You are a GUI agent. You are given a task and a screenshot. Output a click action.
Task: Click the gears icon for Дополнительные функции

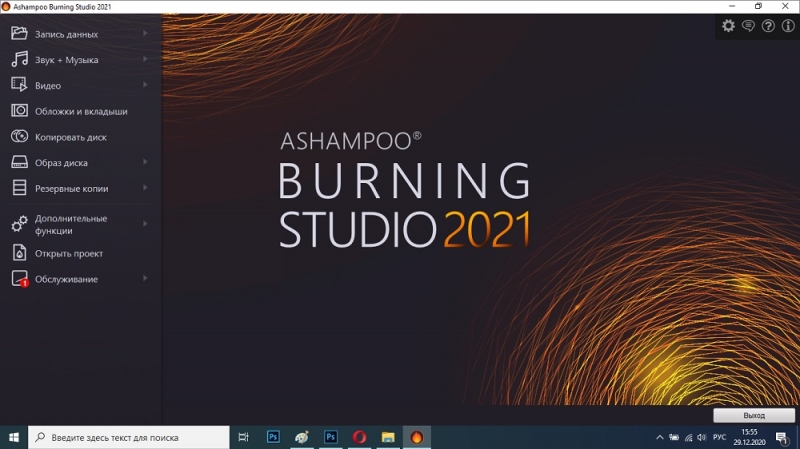coord(19,224)
